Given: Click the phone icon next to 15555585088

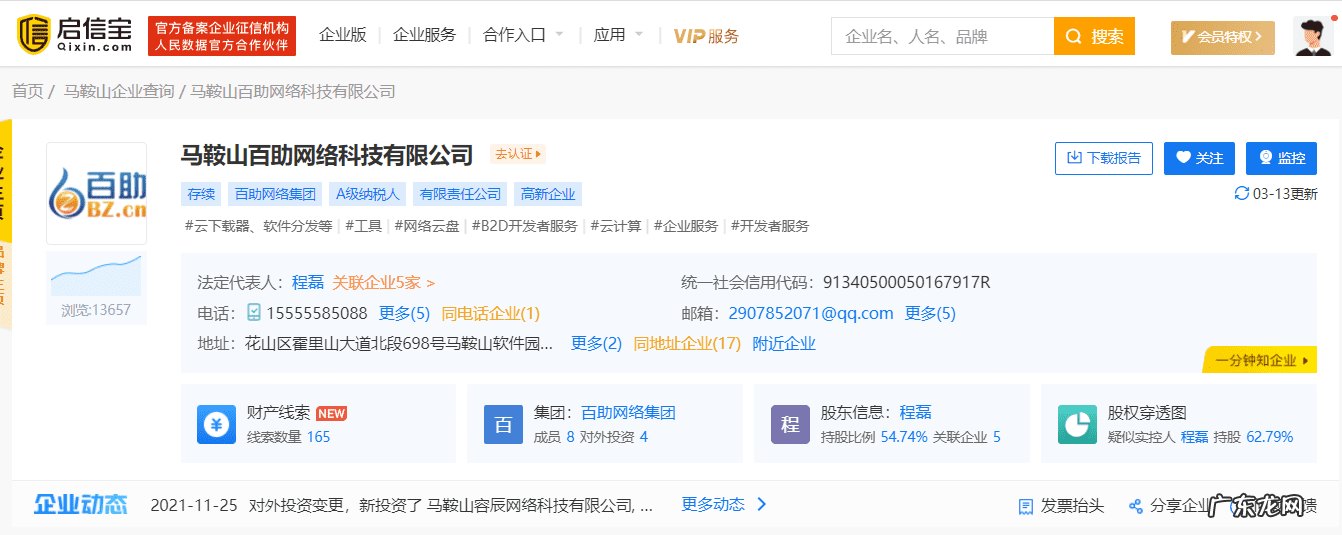Looking at the screenshot, I should [x=254, y=313].
